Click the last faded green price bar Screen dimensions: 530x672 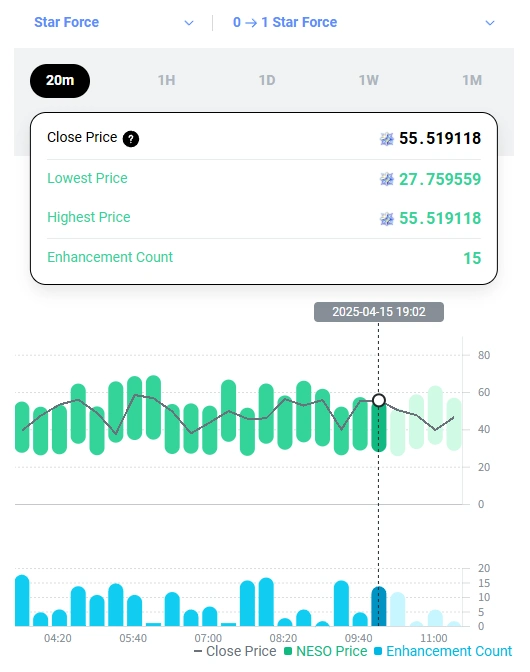454,424
